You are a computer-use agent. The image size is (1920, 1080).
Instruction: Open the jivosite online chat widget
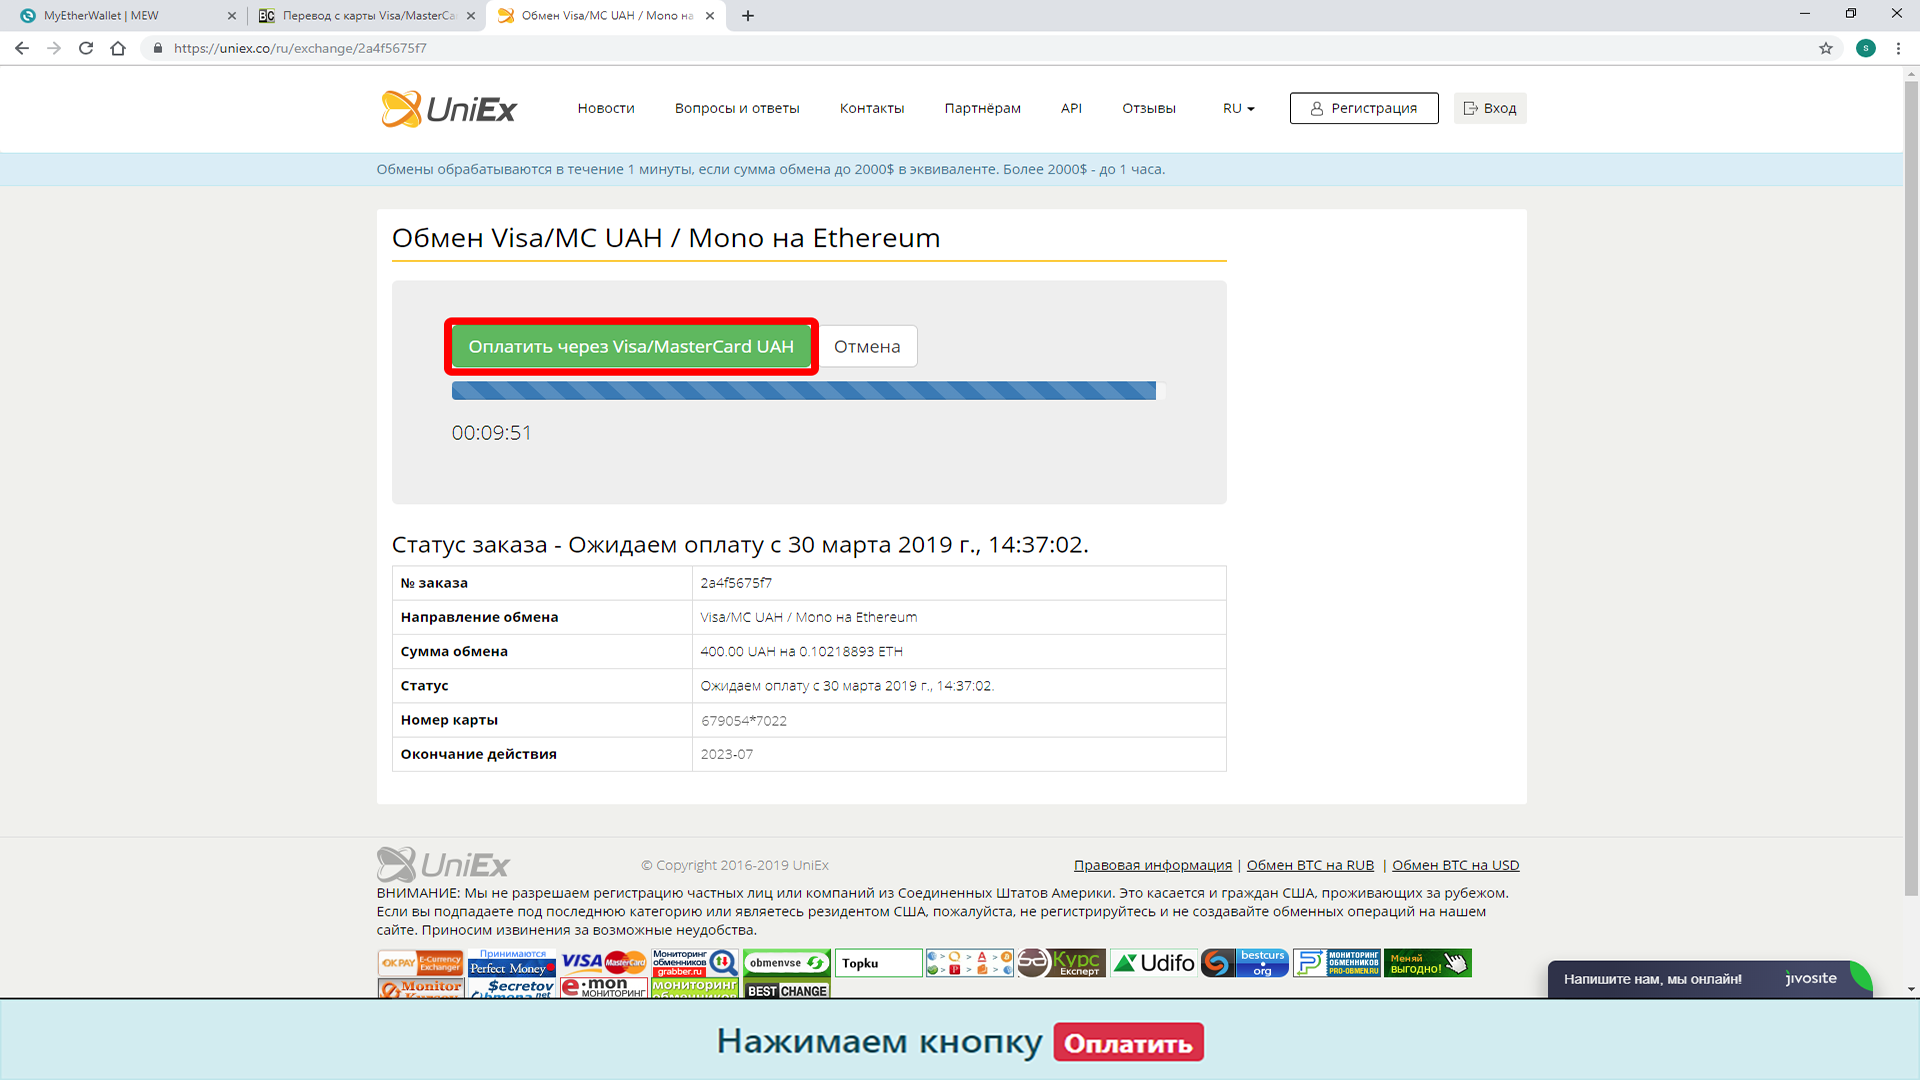coord(1709,979)
